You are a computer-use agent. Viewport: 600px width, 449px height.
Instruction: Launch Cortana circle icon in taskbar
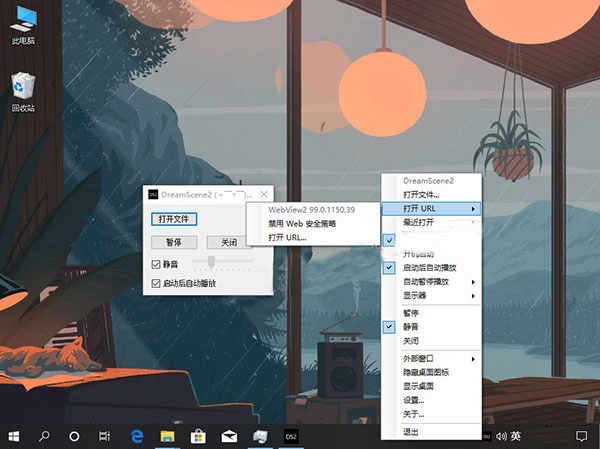[x=74, y=436]
